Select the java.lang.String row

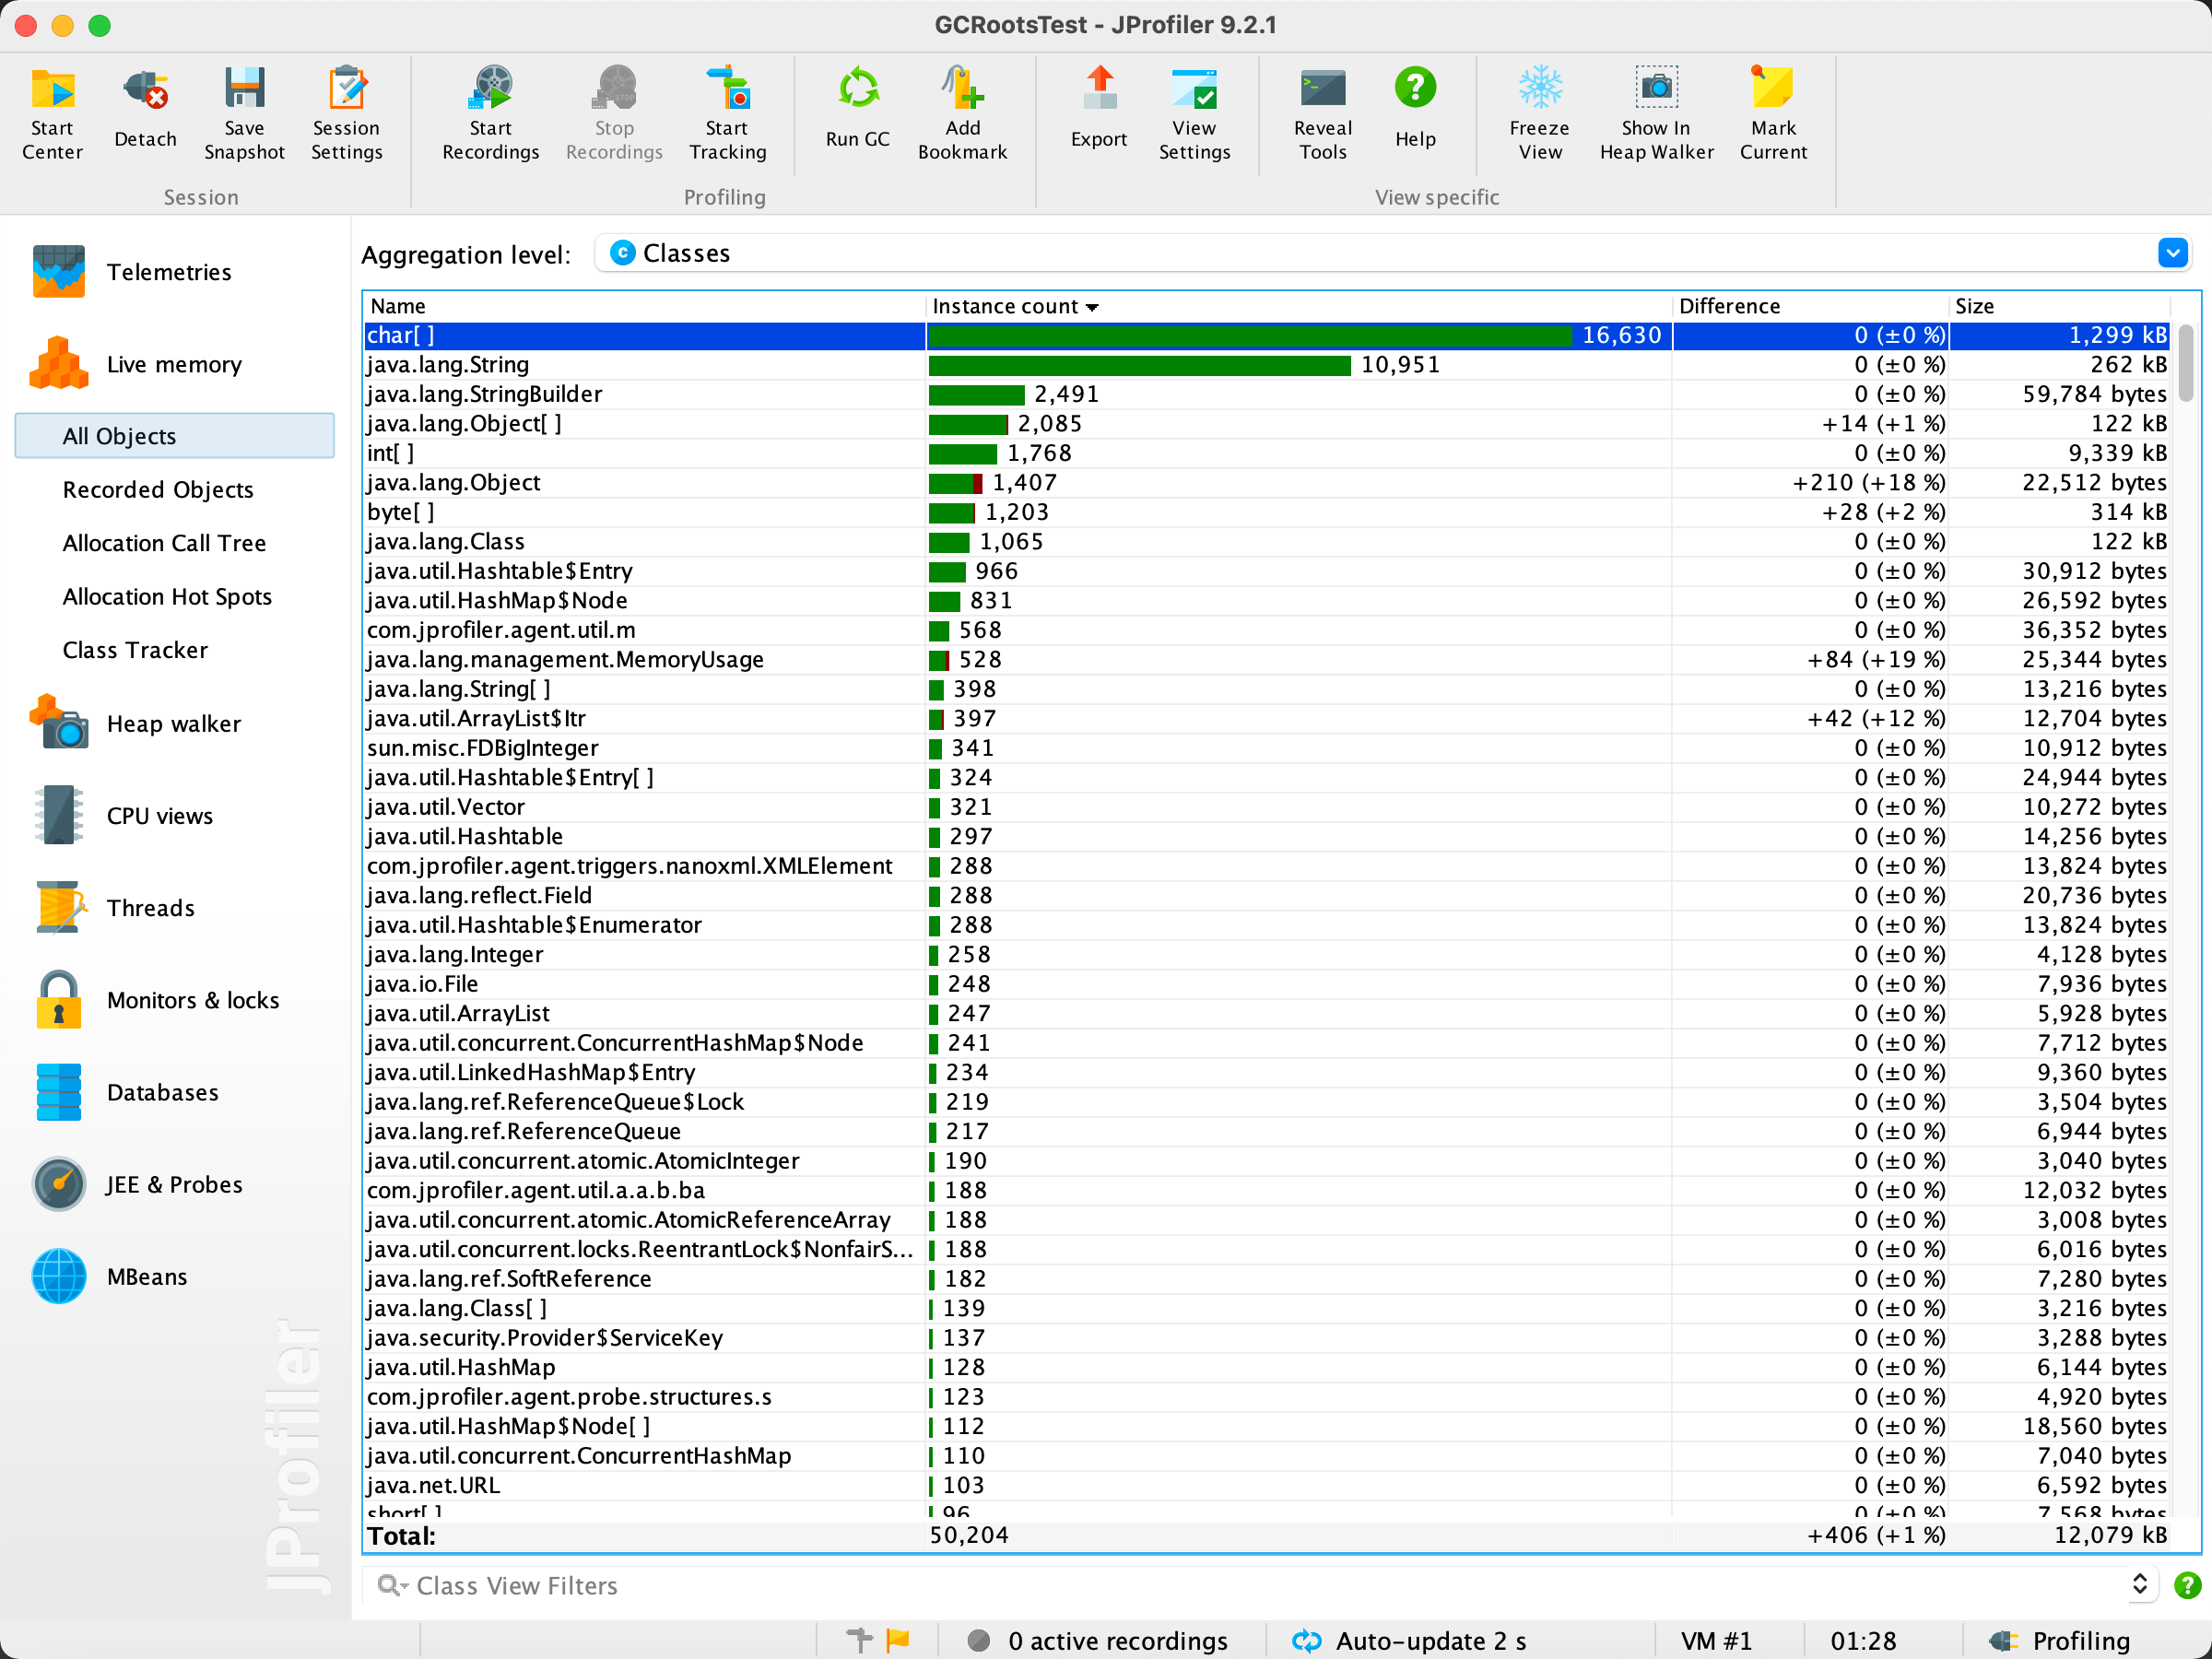1266,365
